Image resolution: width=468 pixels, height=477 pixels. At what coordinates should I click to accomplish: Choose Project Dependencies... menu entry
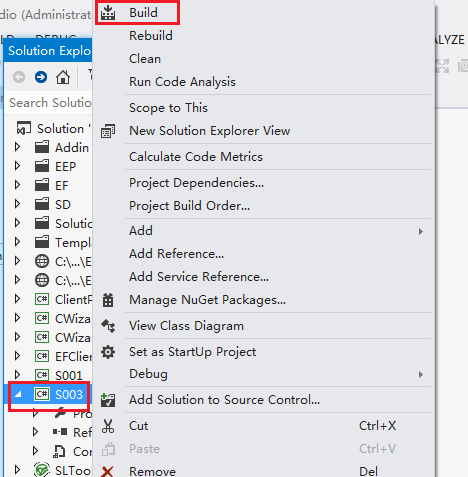pos(196,183)
